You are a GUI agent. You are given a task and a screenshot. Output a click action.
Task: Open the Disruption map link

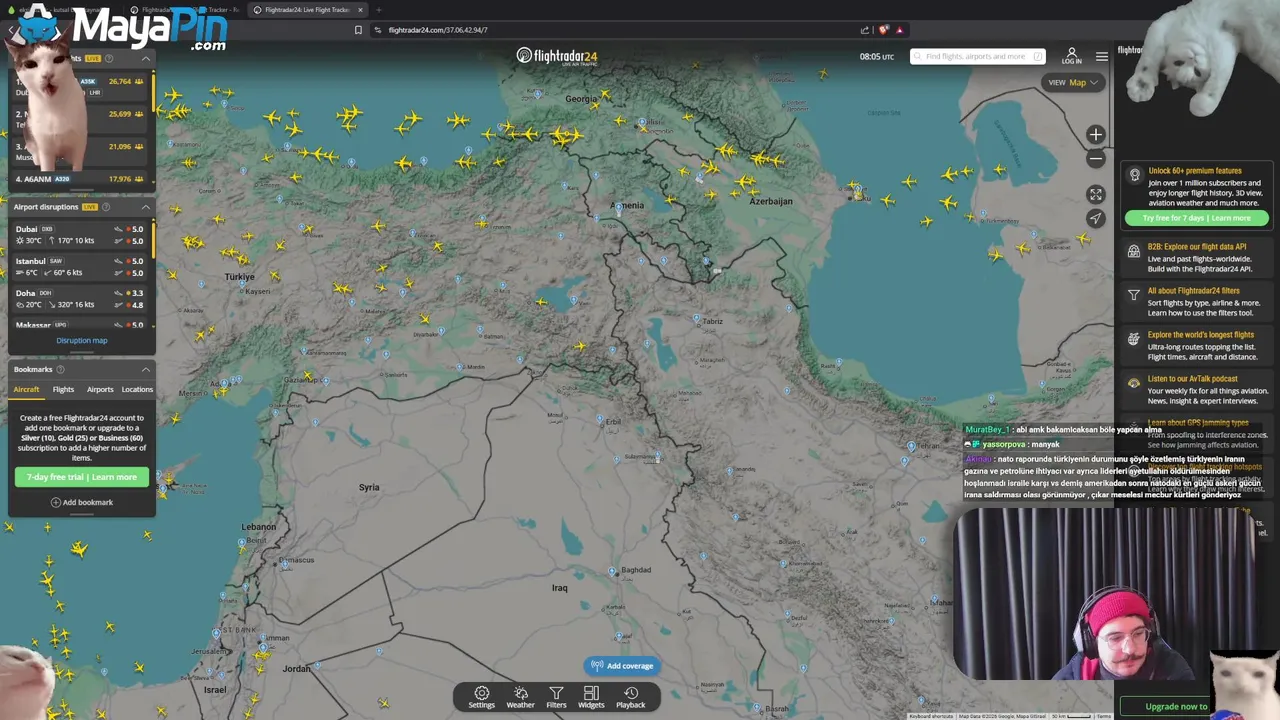[82, 340]
